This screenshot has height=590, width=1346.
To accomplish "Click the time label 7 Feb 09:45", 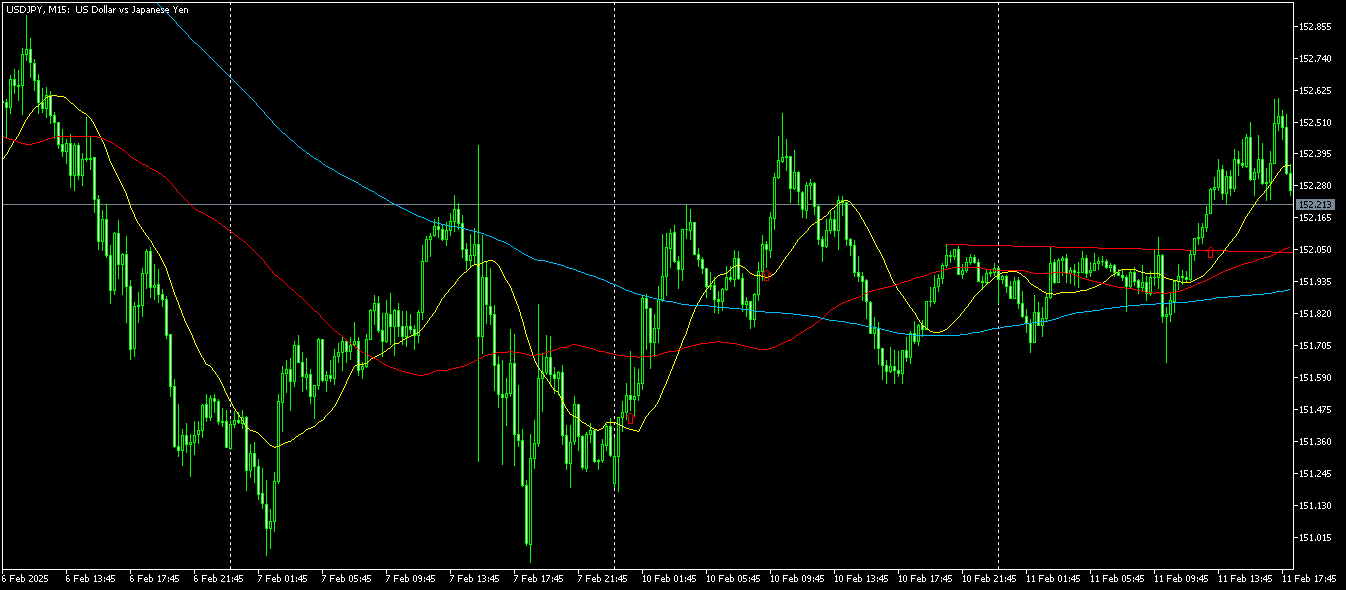I will [411, 578].
